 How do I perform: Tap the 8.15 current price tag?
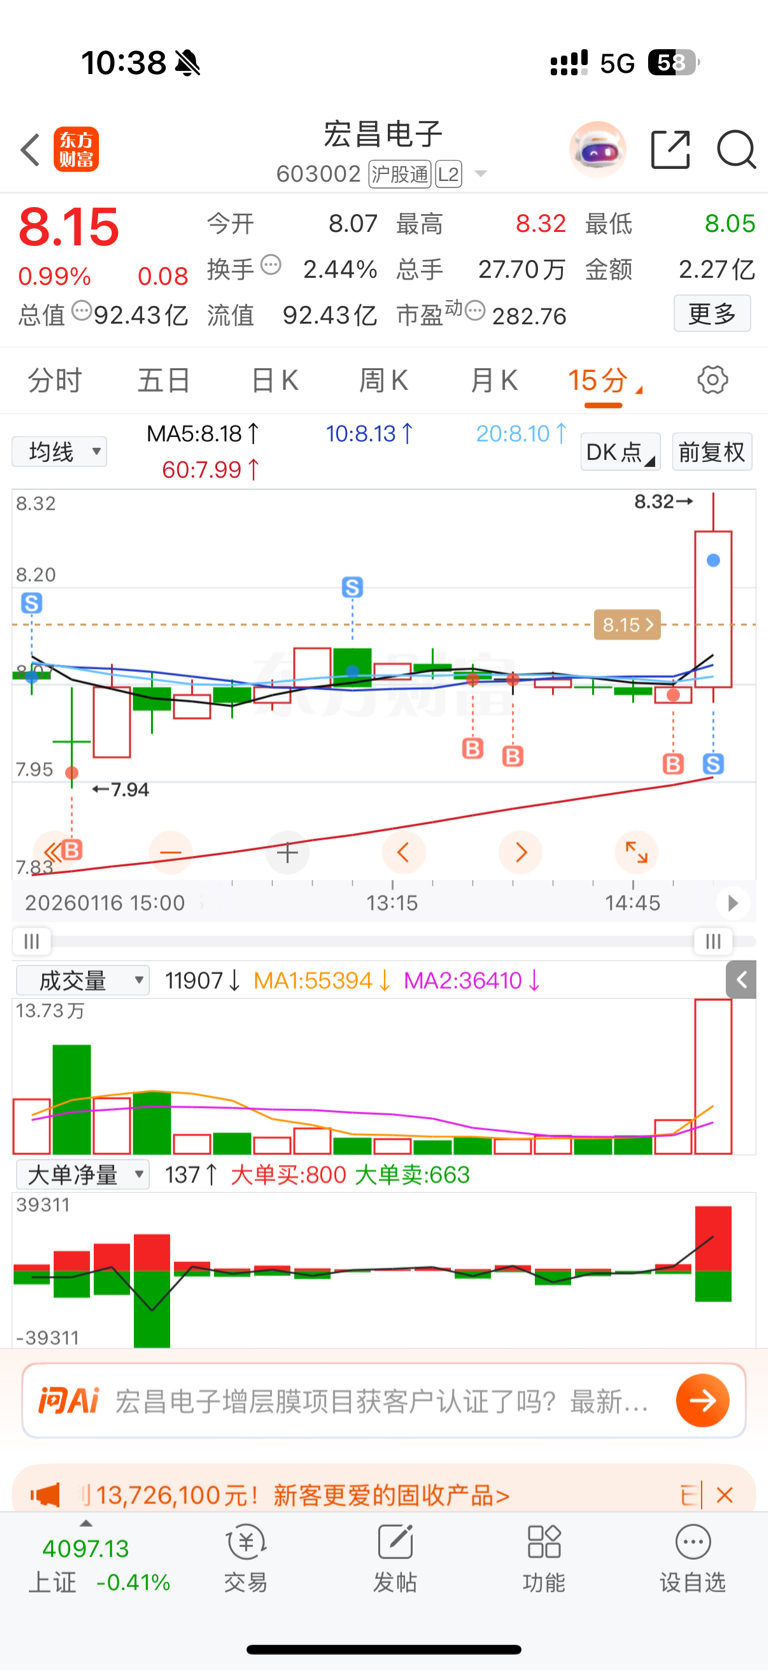pyautogui.click(x=627, y=625)
